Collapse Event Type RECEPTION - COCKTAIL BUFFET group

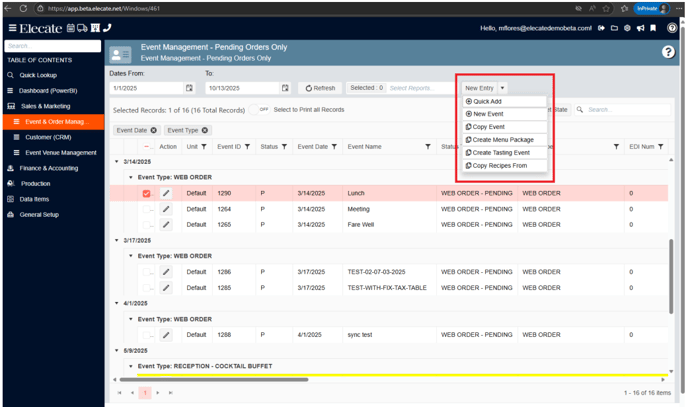coord(131,366)
